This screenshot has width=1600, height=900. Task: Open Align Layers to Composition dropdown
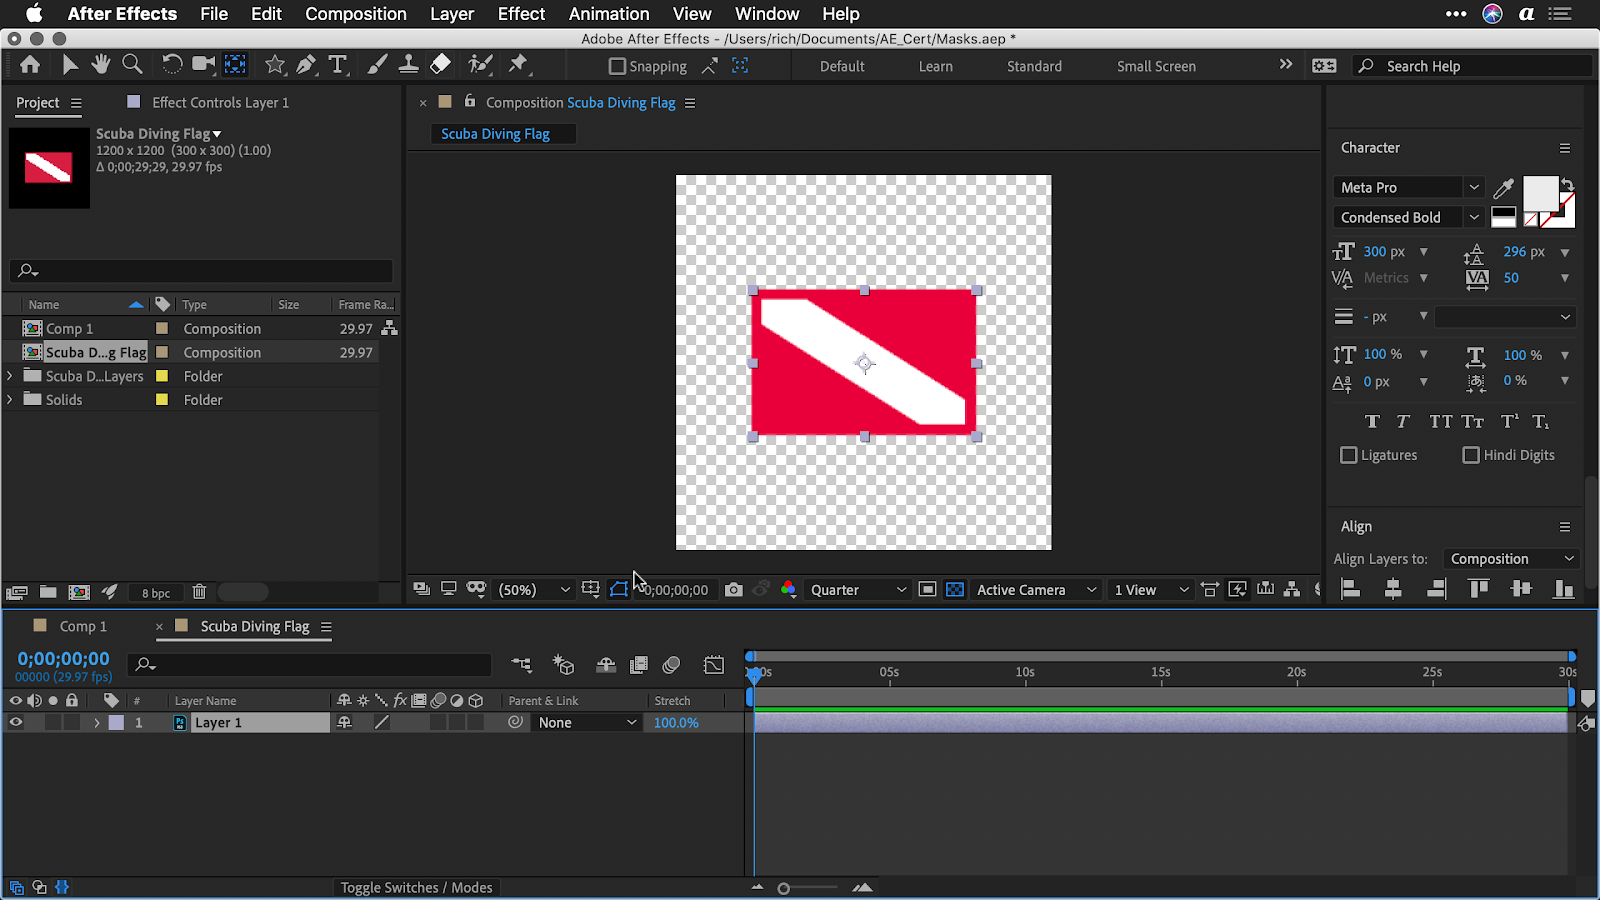[x=1511, y=559]
